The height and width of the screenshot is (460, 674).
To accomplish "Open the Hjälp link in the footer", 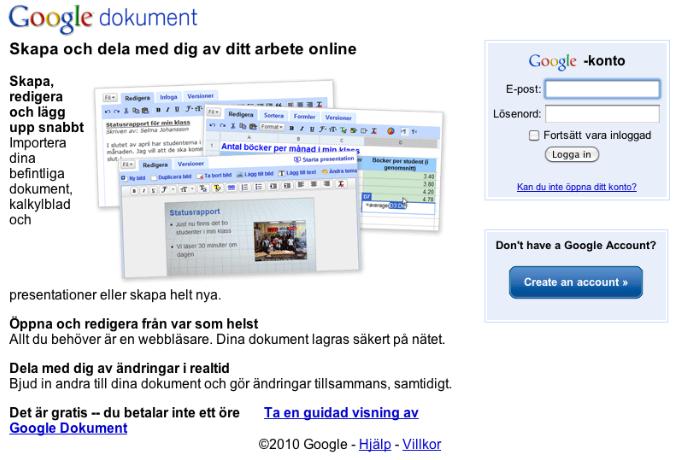I will (375, 444).
